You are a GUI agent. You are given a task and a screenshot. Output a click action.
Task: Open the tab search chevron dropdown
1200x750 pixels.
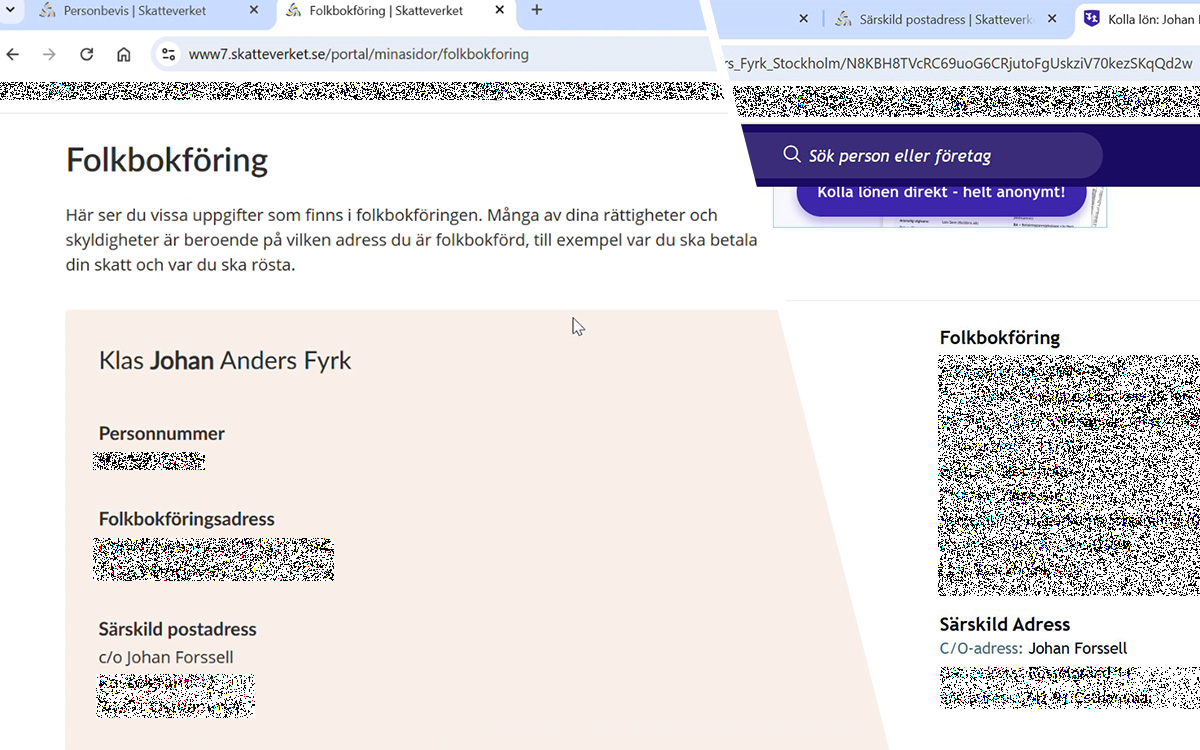(11, 10)
